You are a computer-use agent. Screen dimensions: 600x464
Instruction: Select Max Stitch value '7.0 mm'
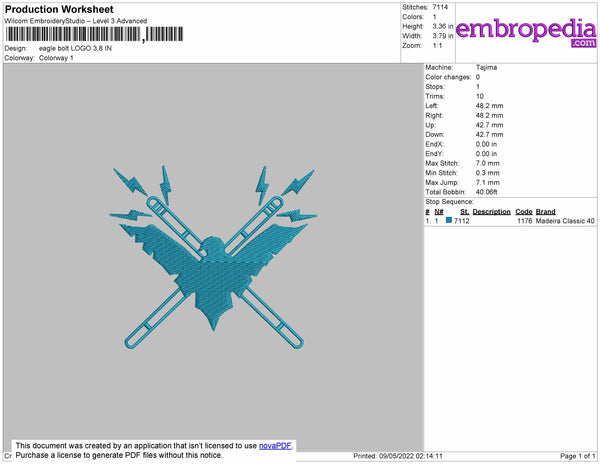pyautogui.click(x=488, y=163)
